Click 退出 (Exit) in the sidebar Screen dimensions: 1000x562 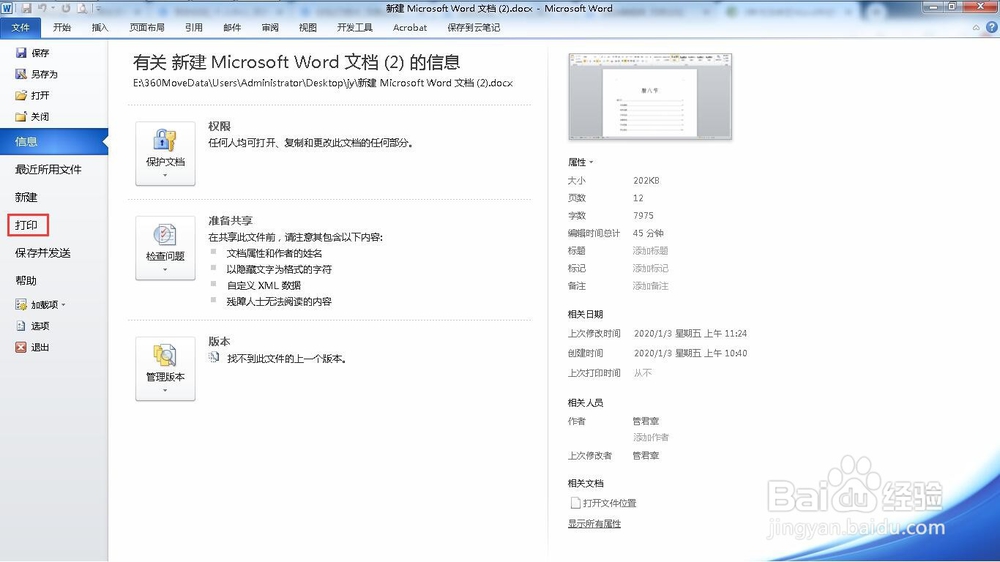[x=33, y=347]
